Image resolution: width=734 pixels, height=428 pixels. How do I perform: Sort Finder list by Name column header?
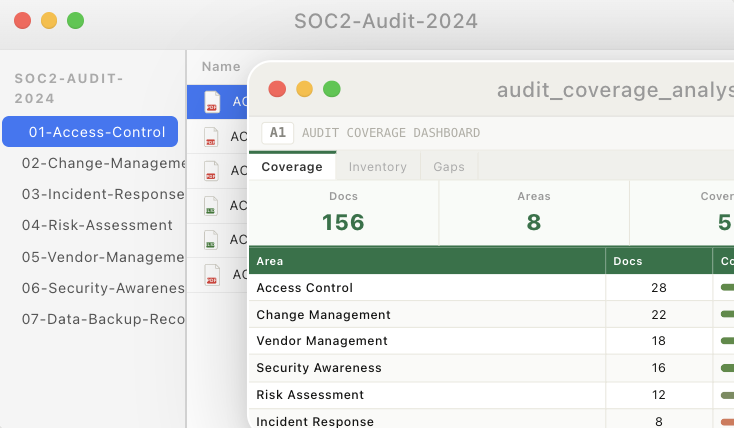[x=221, y=66]
